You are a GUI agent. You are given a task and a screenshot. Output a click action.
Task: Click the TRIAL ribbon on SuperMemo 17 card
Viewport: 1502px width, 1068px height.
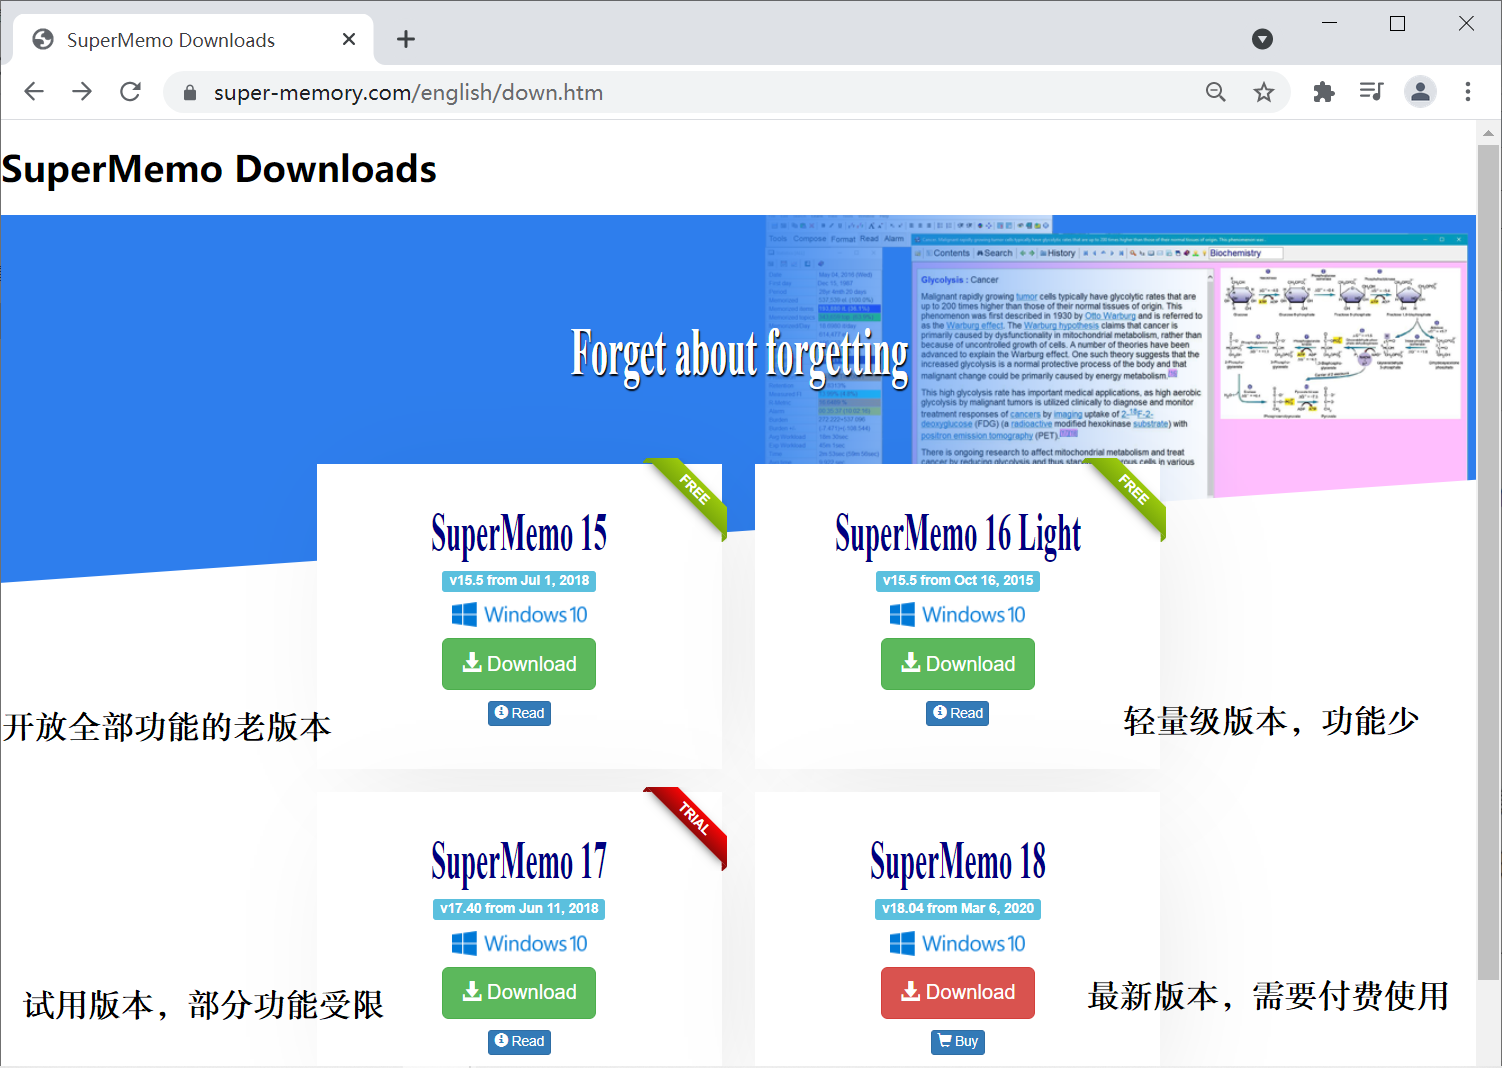pos(693,820)
